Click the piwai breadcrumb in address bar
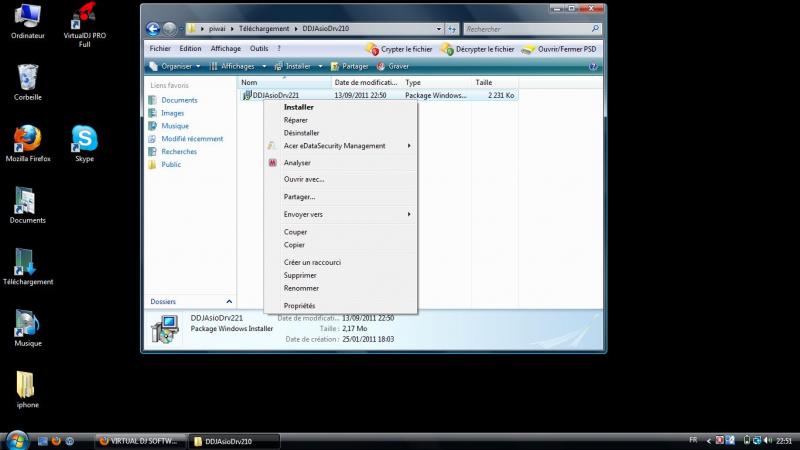This screenshot has height=450, width=800. tap(217, 29)
